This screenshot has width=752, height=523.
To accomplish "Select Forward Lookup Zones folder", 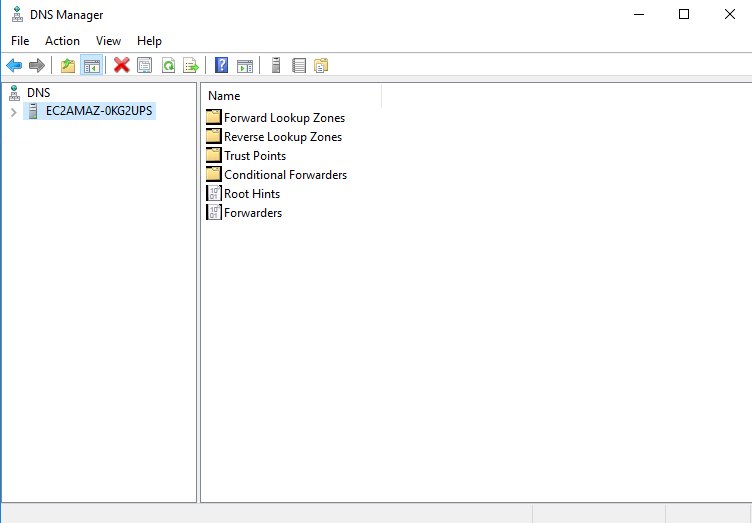I will pos(284,118).
